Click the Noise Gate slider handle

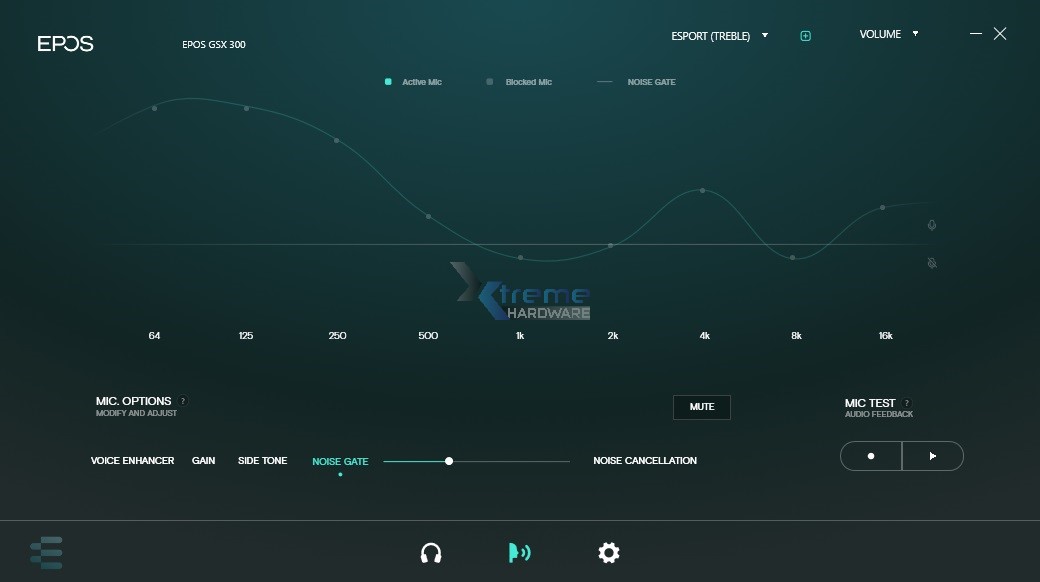tap(449, 461)
